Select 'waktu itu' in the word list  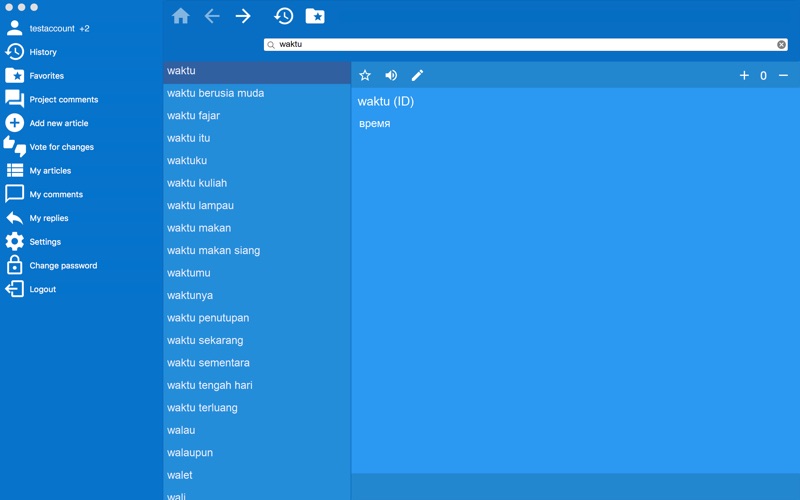(257, 138)
